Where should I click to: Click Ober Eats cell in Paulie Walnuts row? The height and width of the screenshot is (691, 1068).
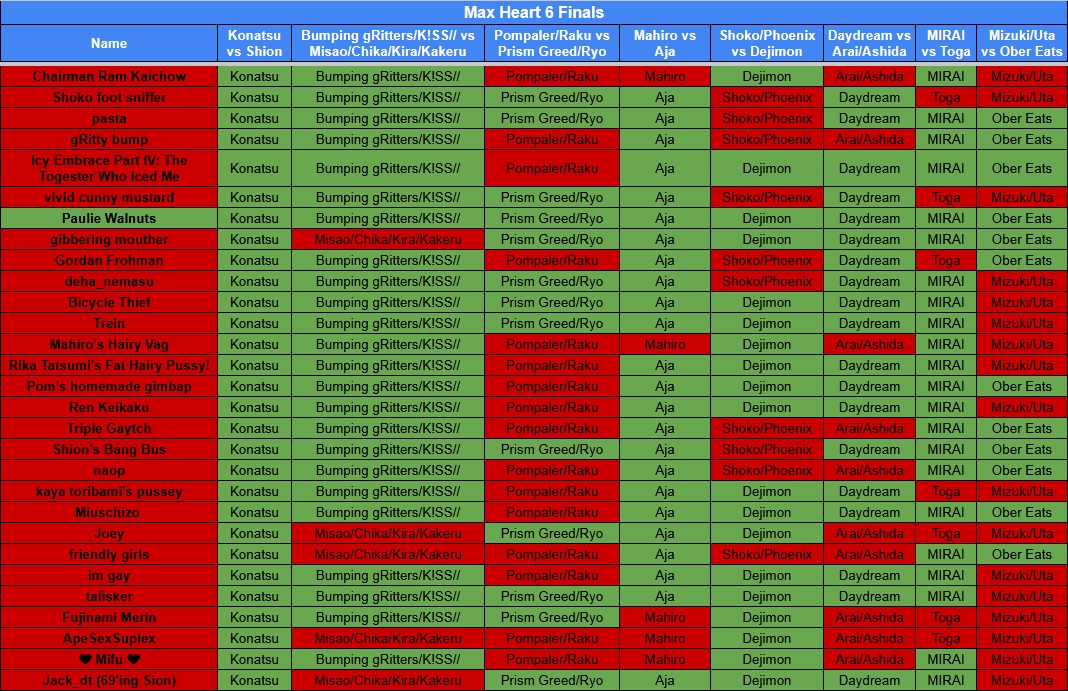[x=1022, y=219]
